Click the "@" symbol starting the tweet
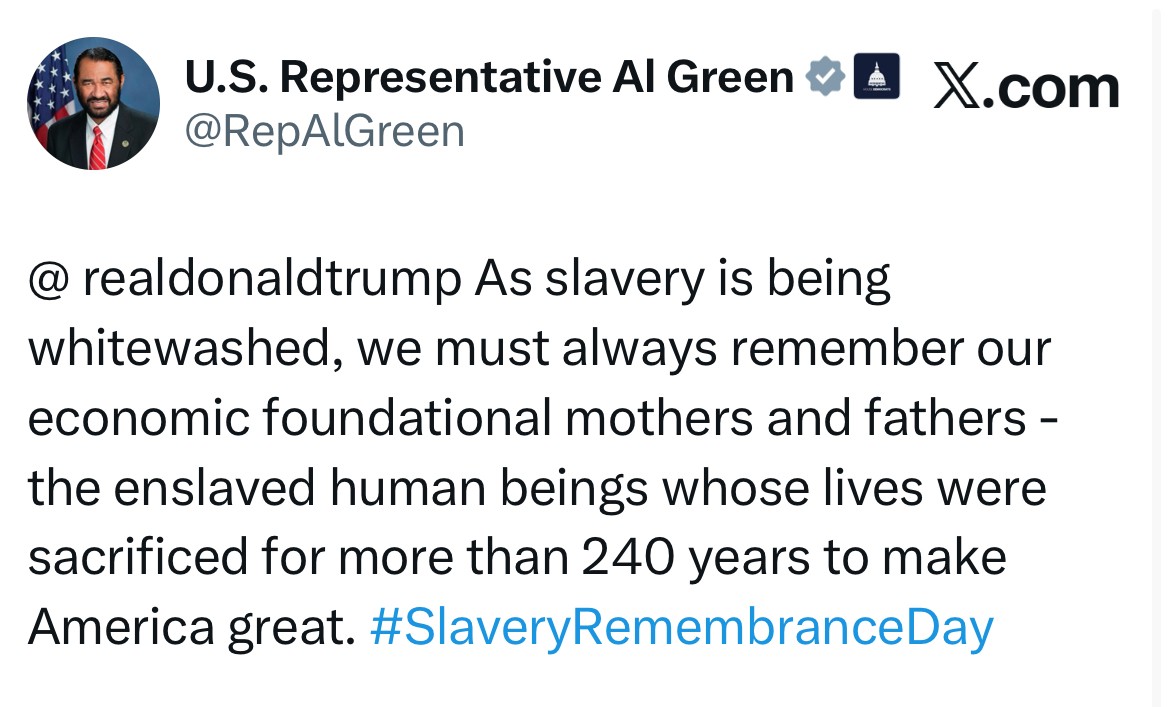The image size is (1170, 707). coord(48,281)
